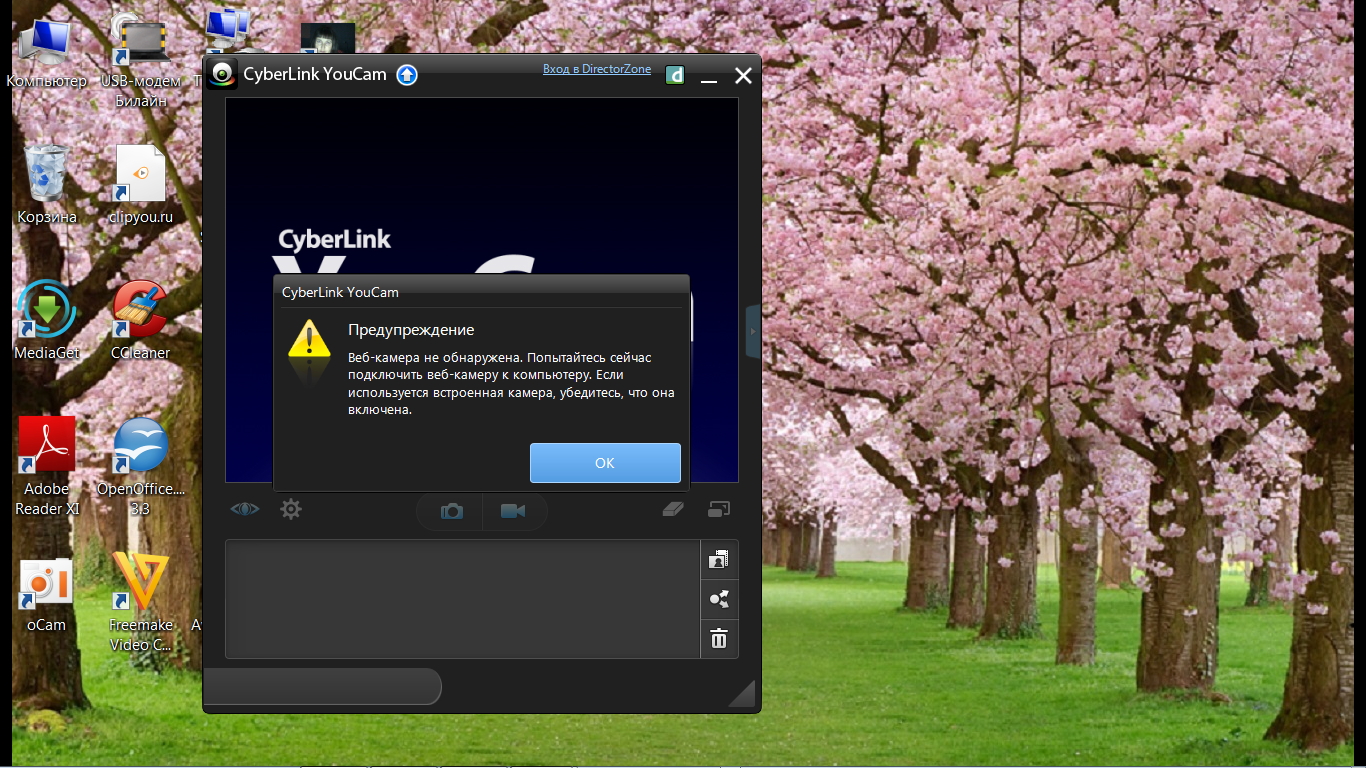Click the YouCam logo in the title bar
This screenshot has height=768, width=1366.
(x=223, y=74)
